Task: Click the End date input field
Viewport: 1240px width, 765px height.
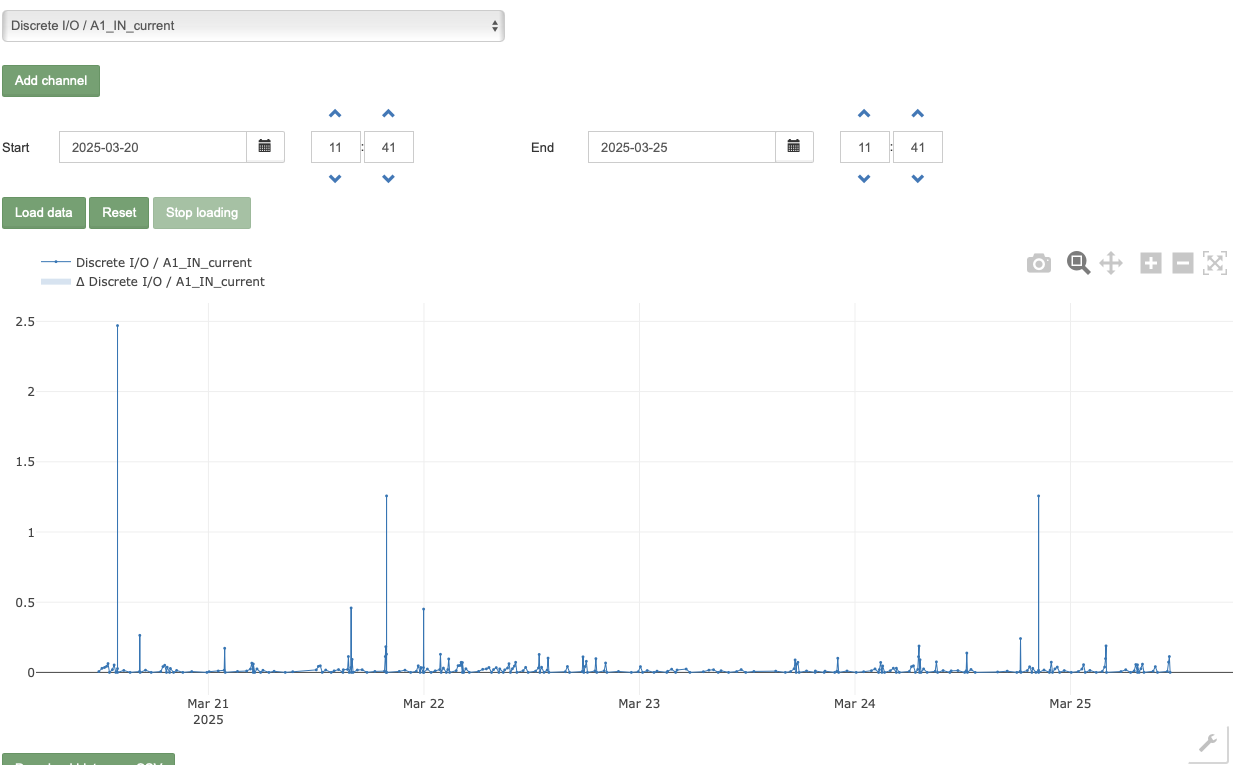Action: click(682, 147)
